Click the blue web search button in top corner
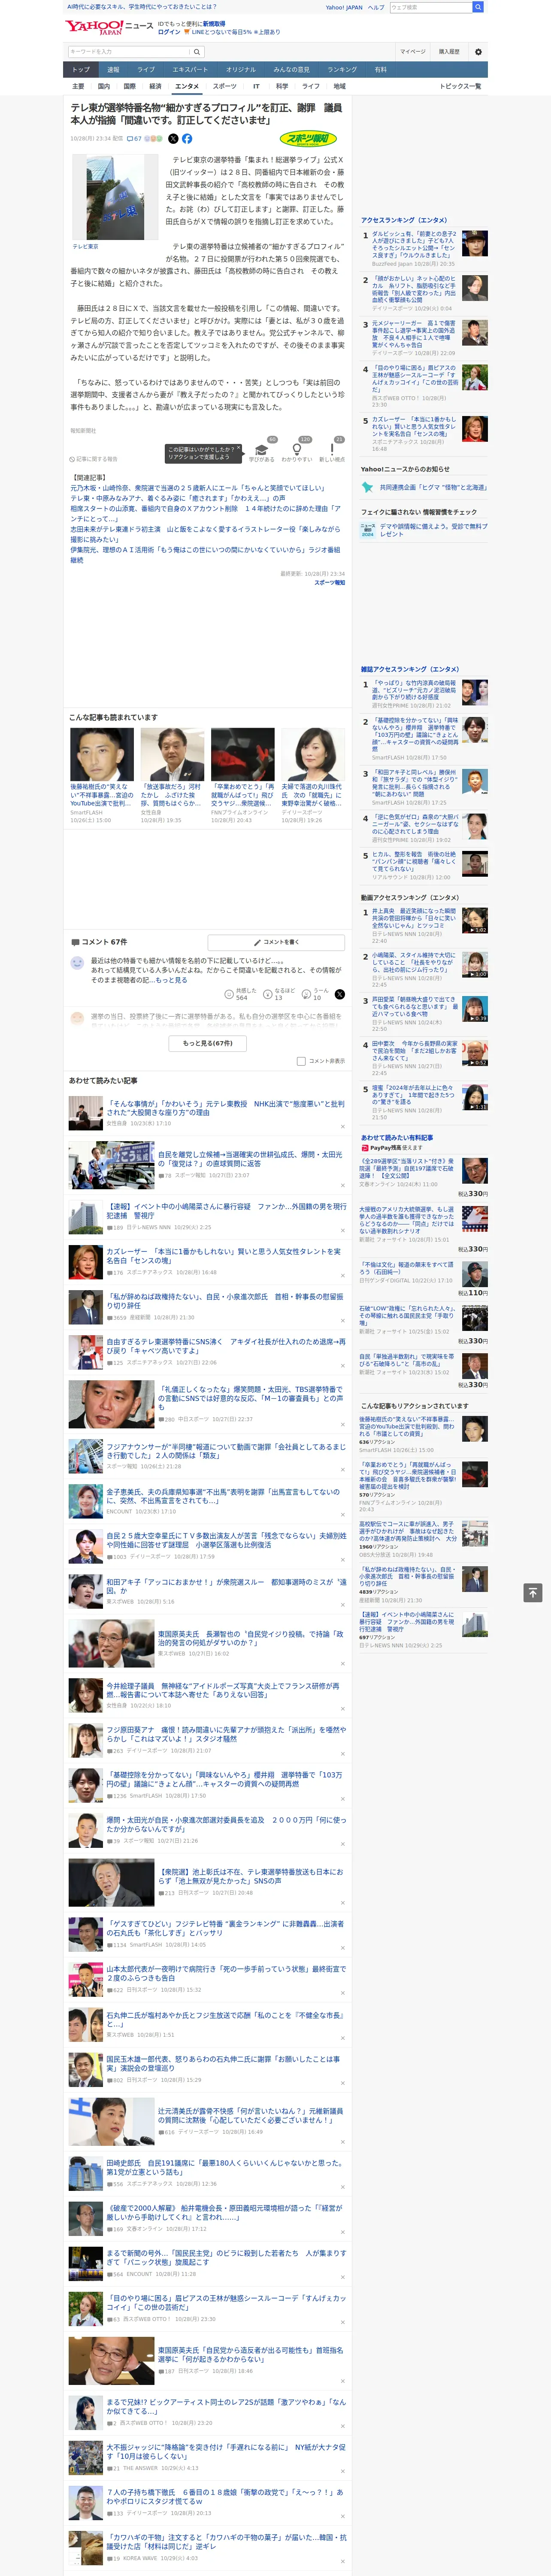Screen dimensions: 551x2576 478,7
